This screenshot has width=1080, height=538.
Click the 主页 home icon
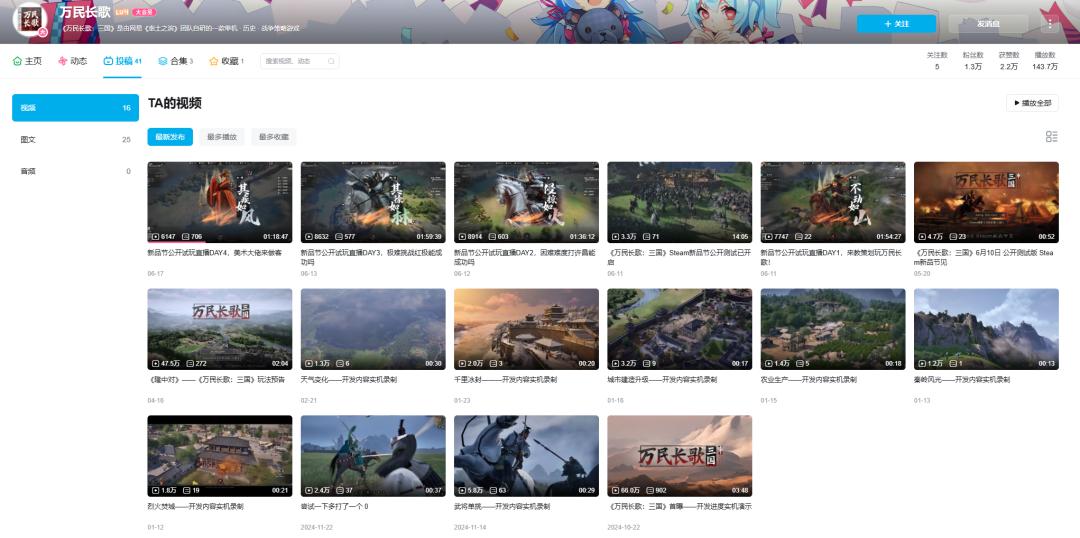tap(17, 61)
